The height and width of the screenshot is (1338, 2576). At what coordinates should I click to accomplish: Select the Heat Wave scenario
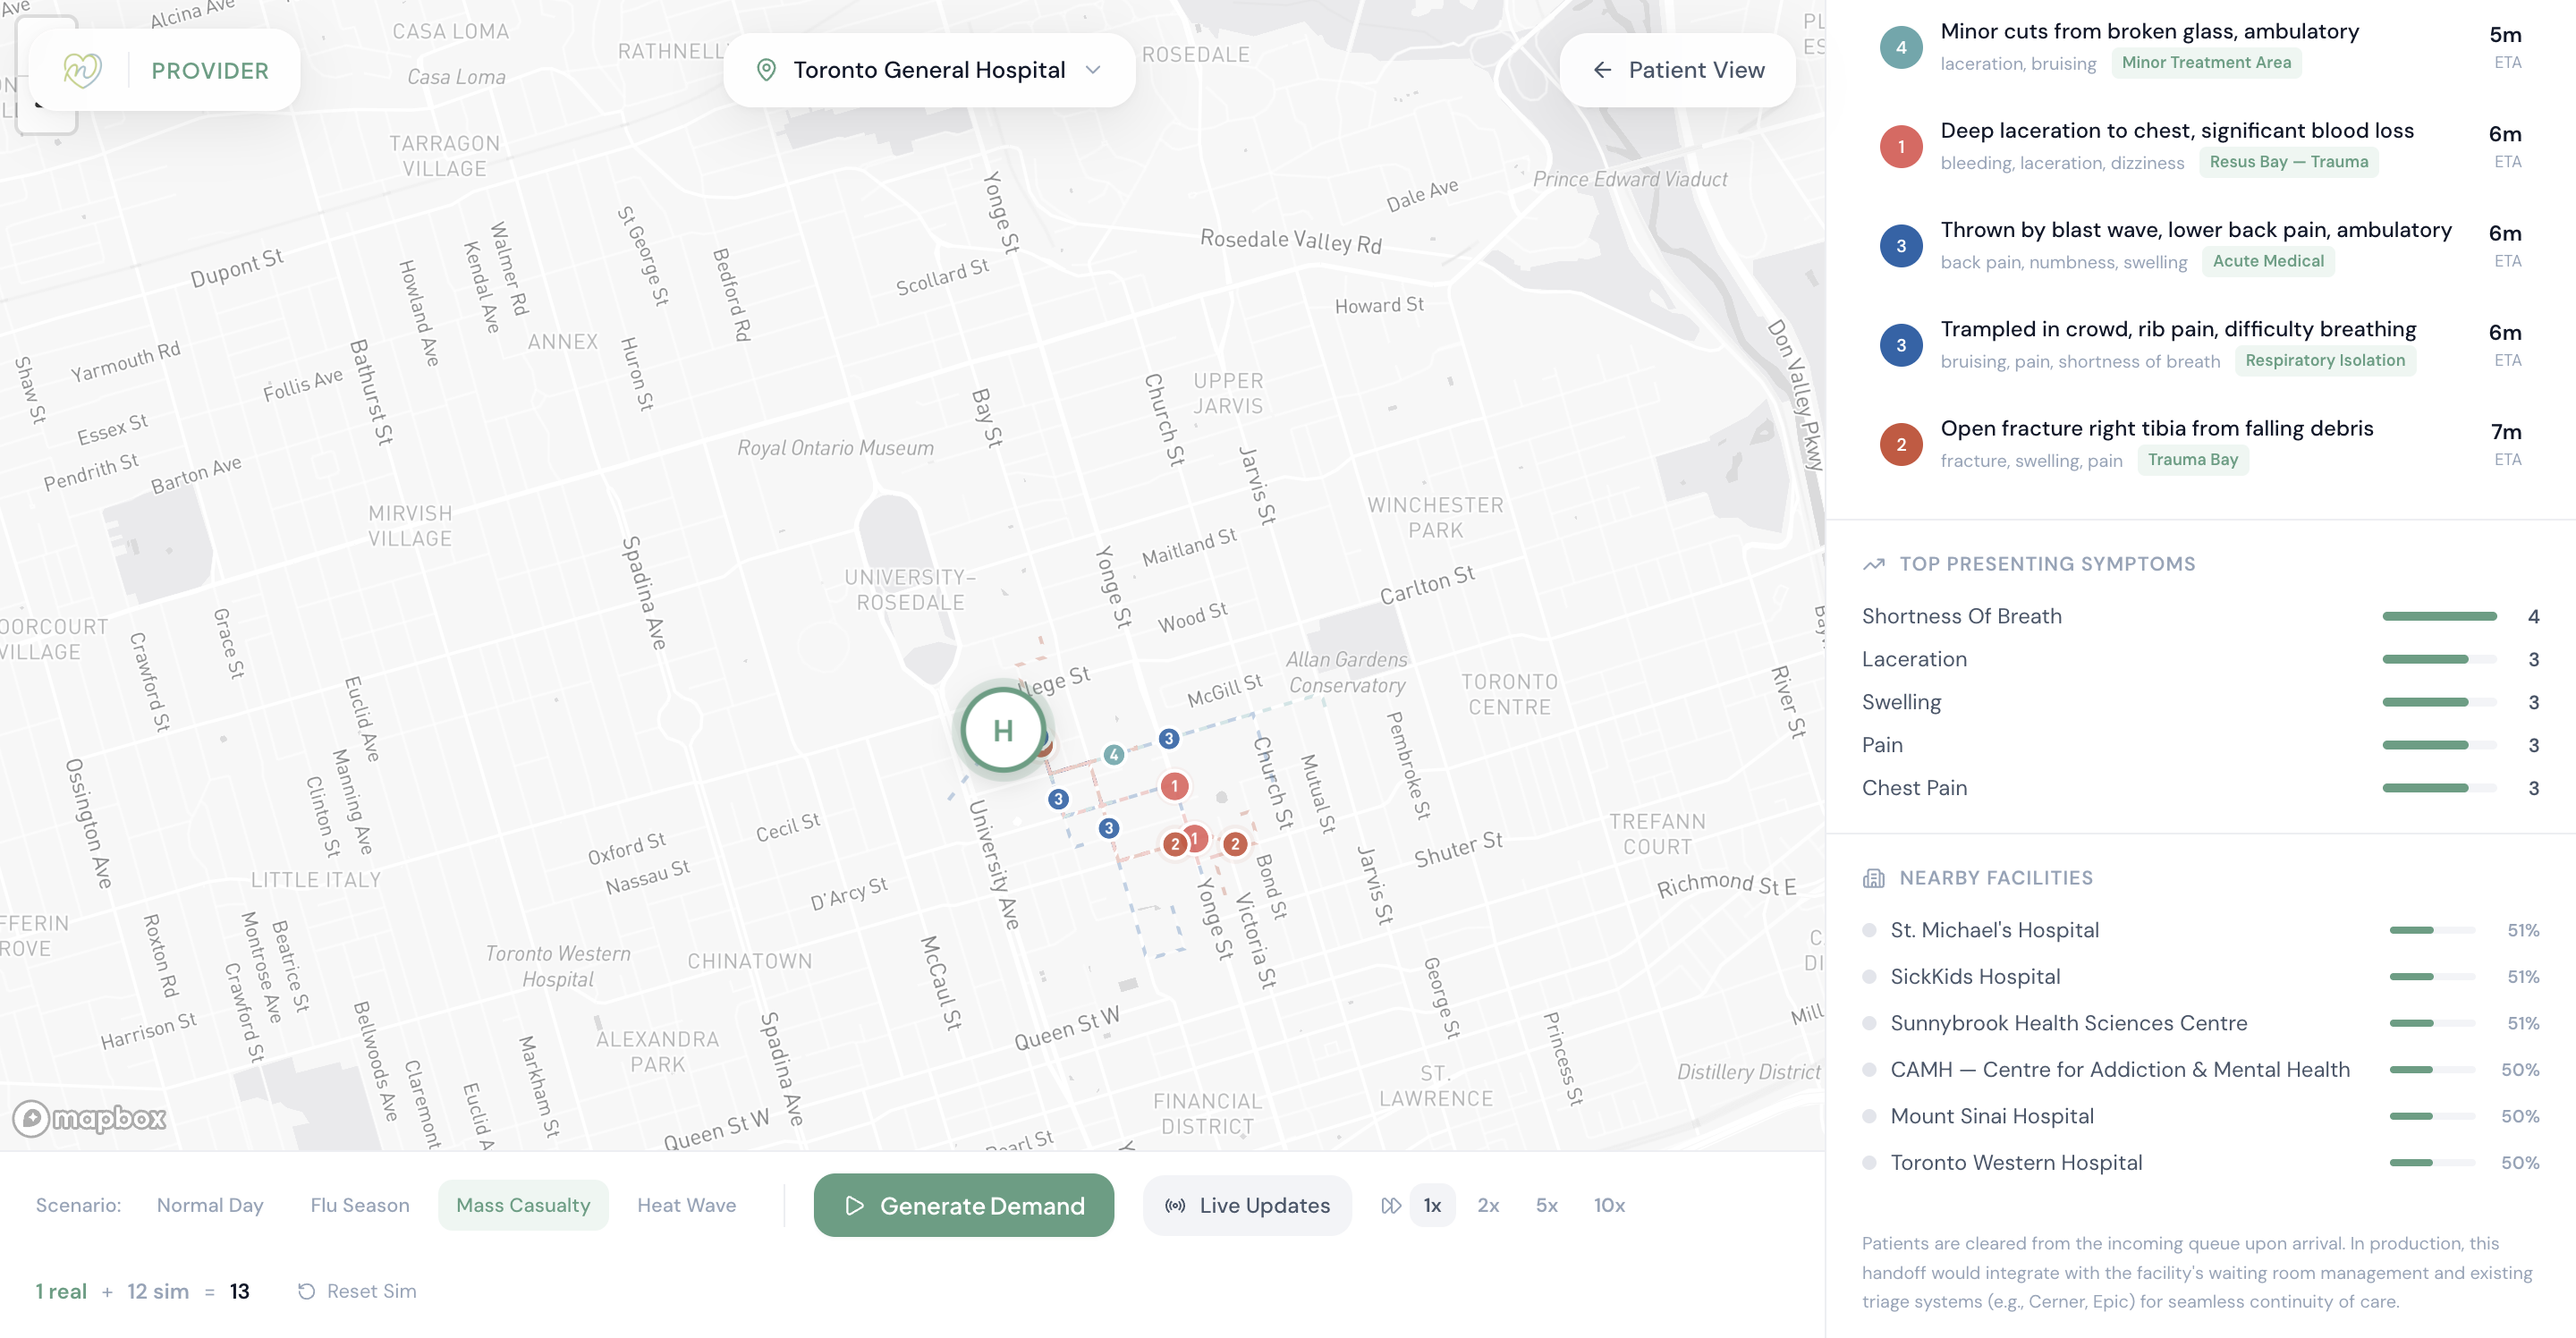(x=686, y=1205)
